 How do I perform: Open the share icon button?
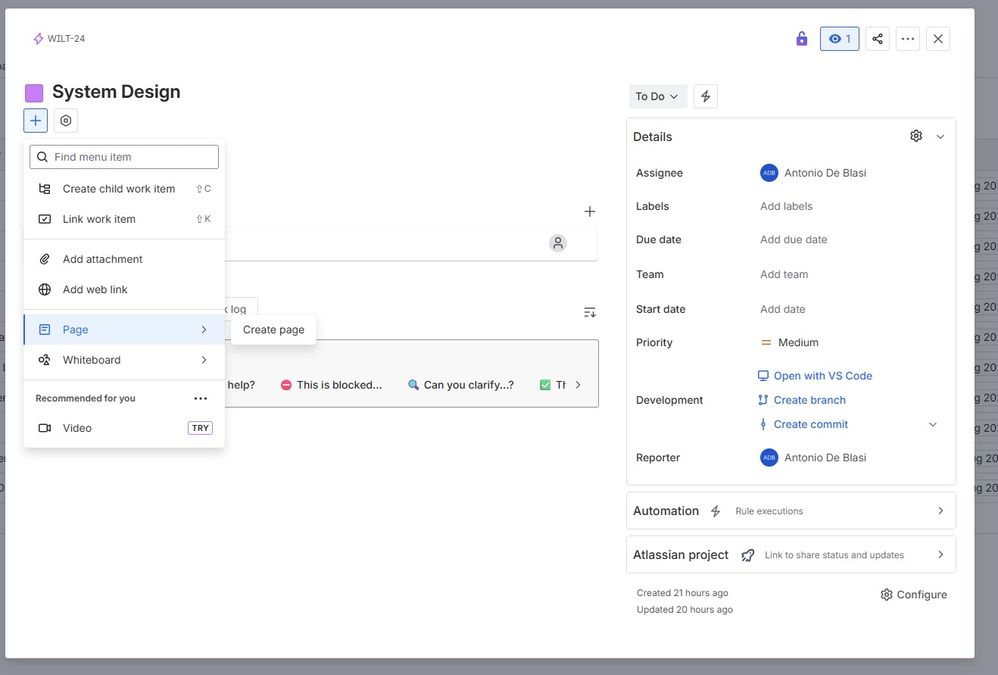(x=877, y=39)
